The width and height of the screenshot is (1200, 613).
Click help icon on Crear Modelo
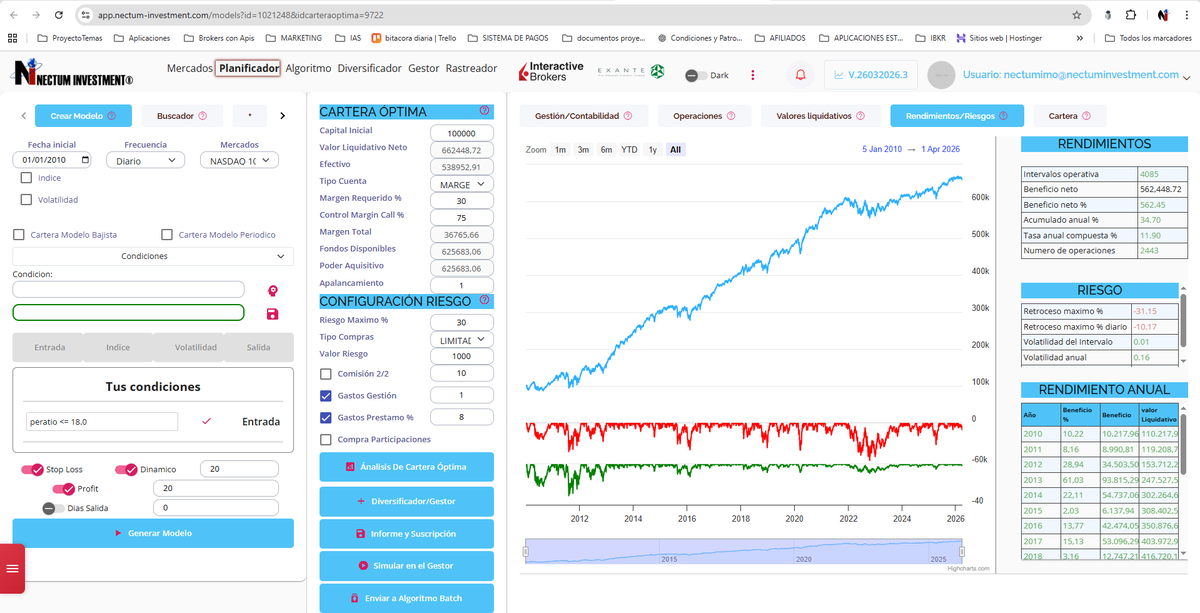click(x=111, y=116)
